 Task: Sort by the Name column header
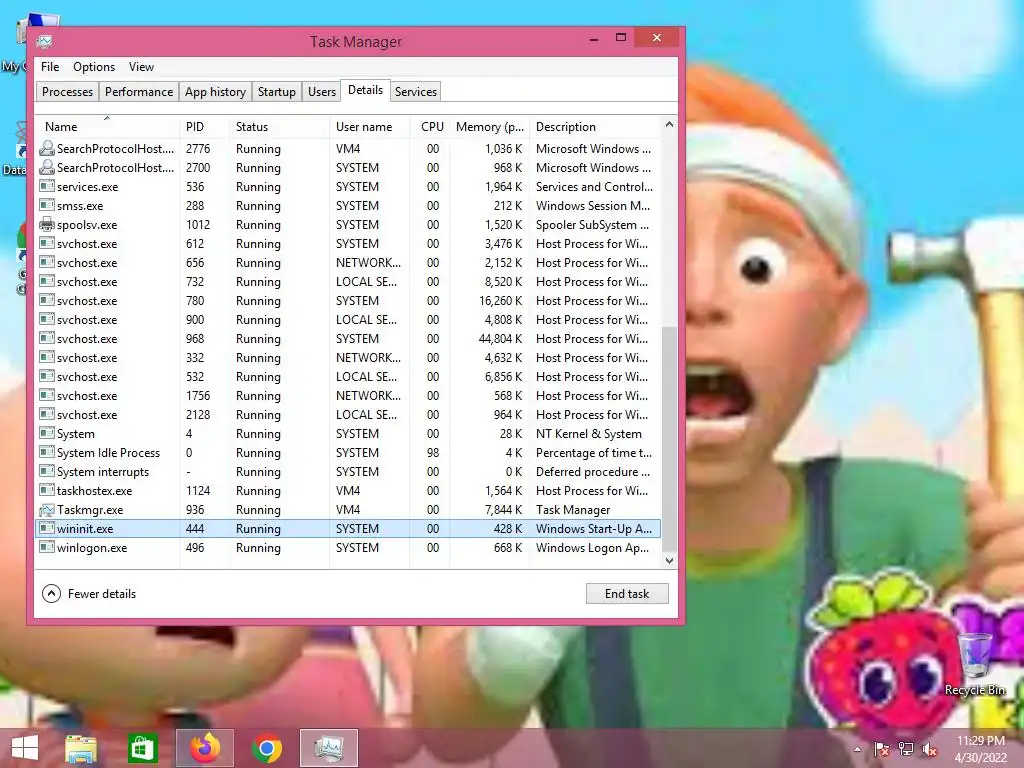107,127
